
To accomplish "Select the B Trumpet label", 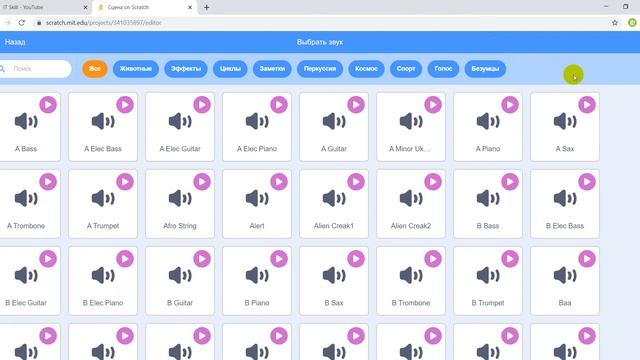I will coord(488,303).
